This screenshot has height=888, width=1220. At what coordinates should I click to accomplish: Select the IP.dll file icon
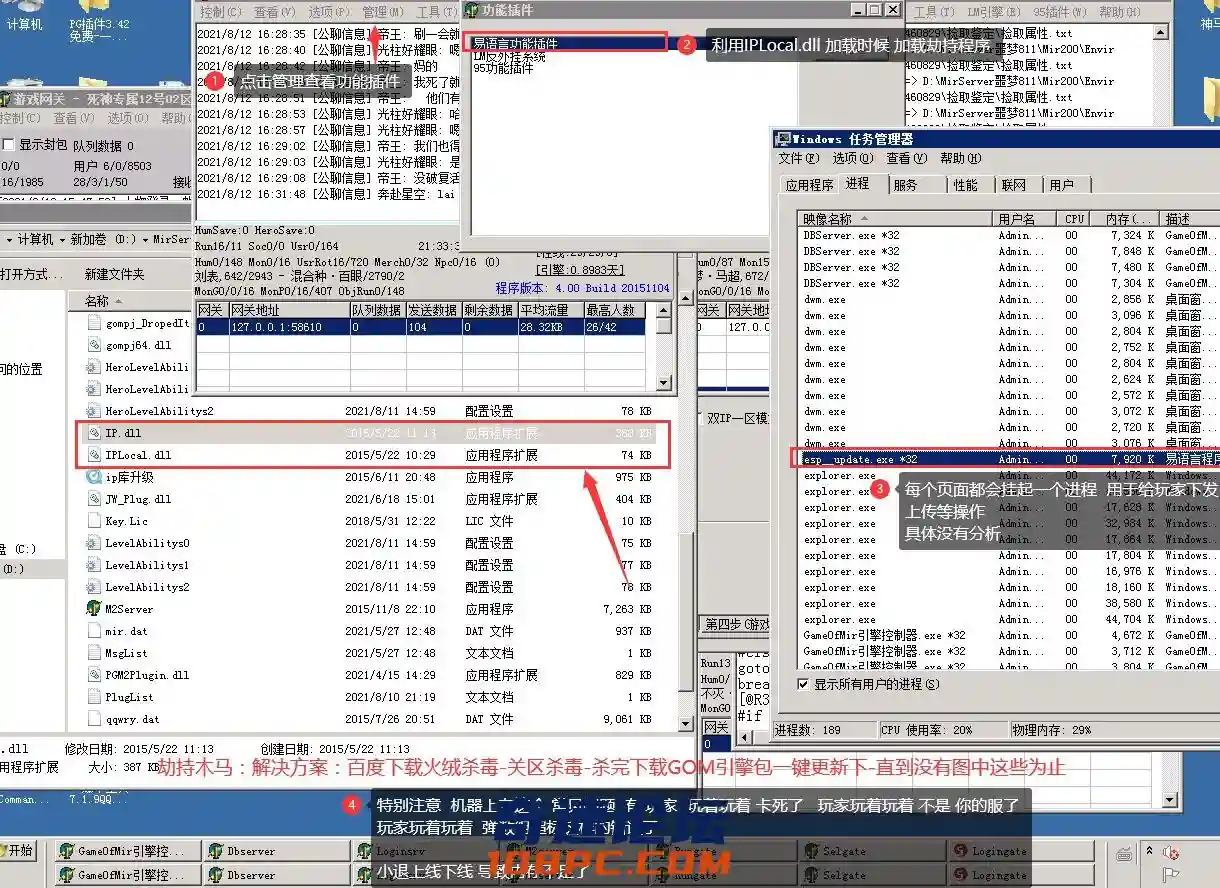point(95,433)
